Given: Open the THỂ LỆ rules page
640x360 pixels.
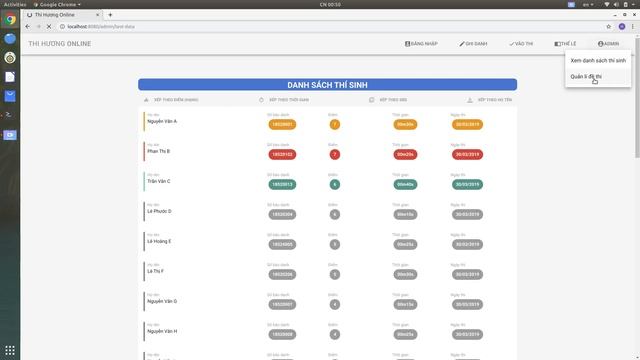Looking at the screenshot, I should click(x=565, y=44).
